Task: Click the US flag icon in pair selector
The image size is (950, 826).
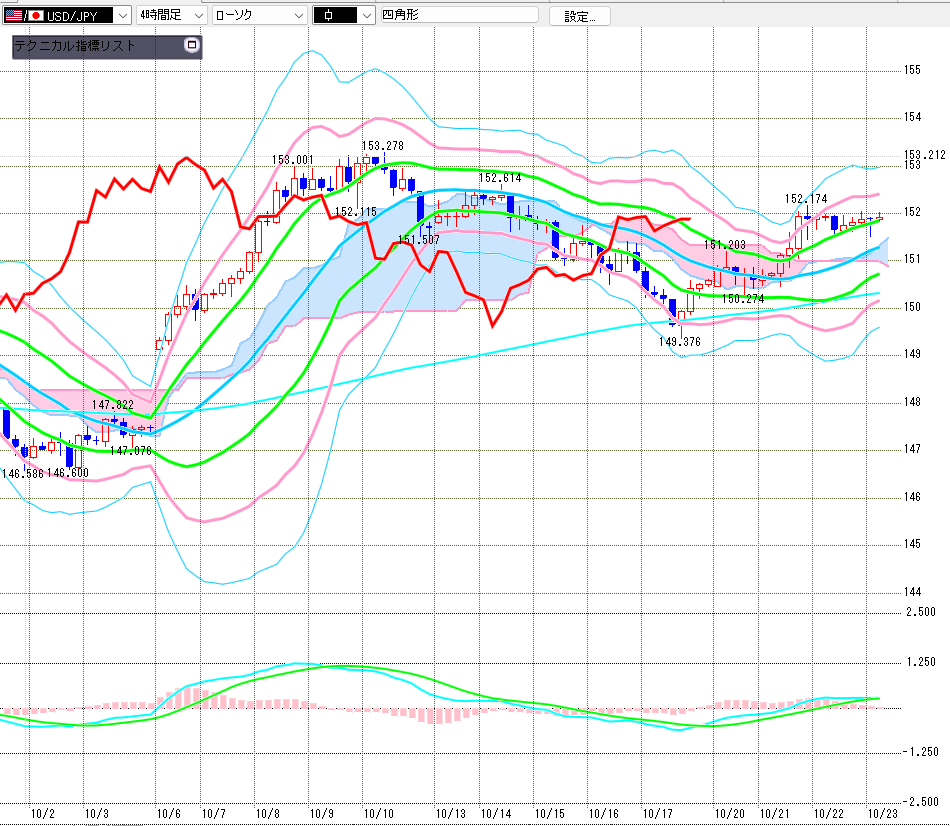Action: (12, 15)
